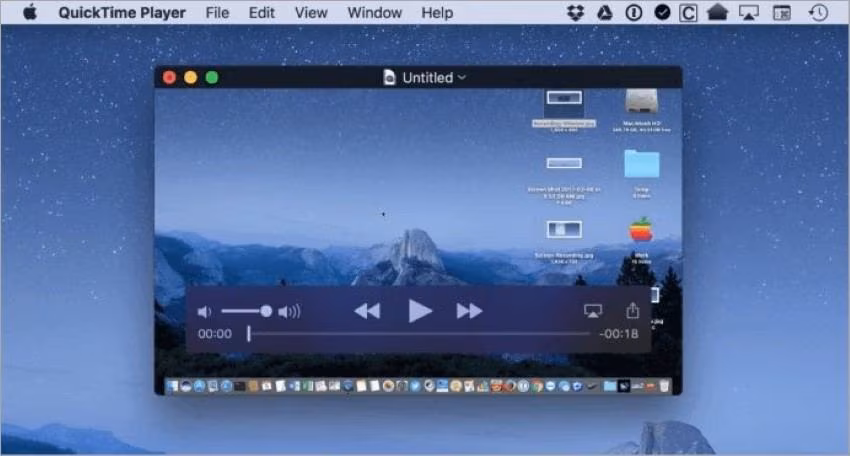The image size is (850, 456).
Task: Open the View menu
Action: click(311, 12)
